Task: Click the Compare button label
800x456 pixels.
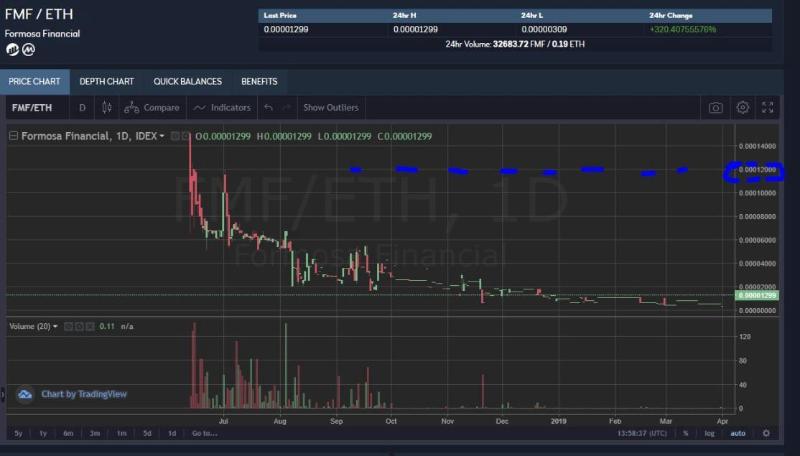Action: [161, 108]
